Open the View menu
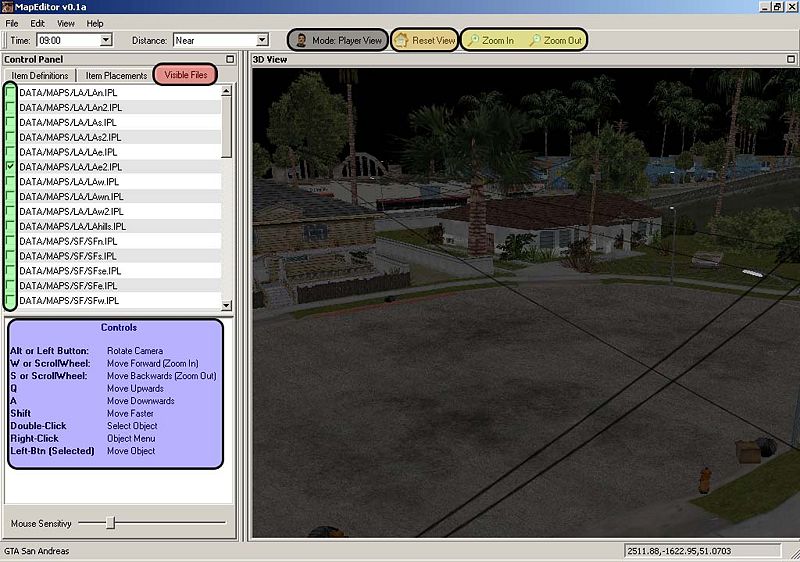The image size is (800, 562). (66, 23)
